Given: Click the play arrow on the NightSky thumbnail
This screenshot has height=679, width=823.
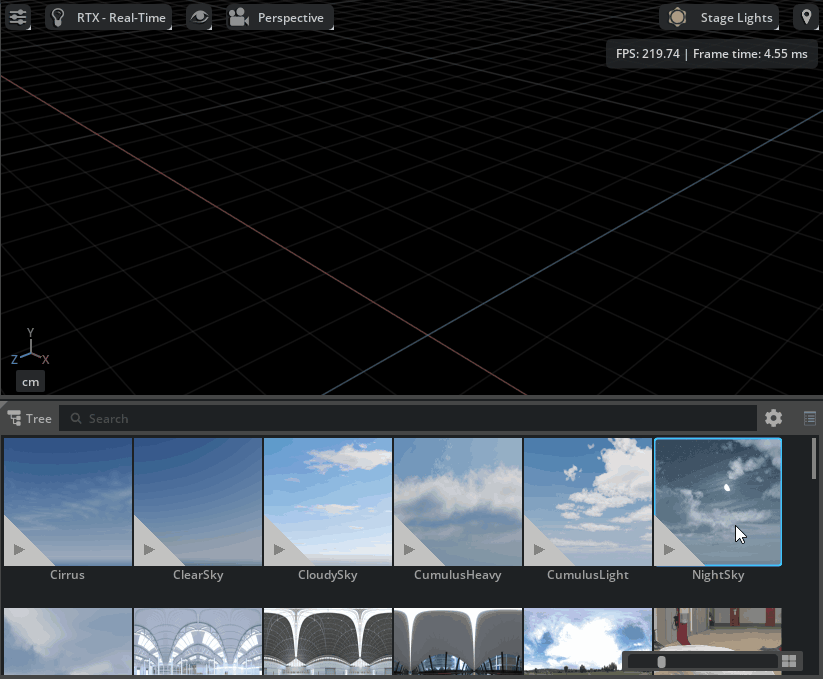Looking at the screenshot, I should [669, 549].
